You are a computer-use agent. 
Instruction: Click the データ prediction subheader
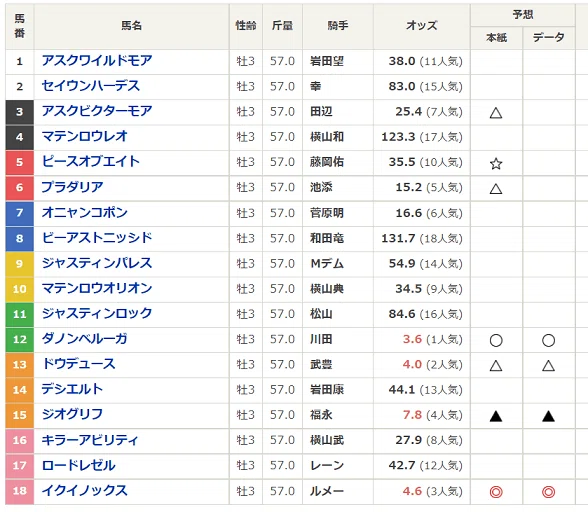[549, 38]
